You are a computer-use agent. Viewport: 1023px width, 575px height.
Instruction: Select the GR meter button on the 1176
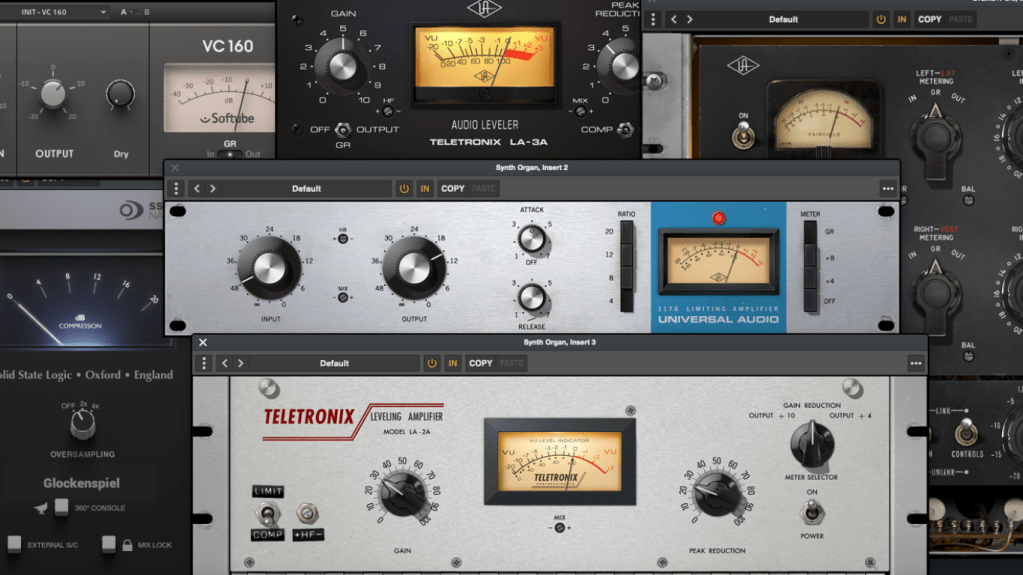(x=810, y=233)
